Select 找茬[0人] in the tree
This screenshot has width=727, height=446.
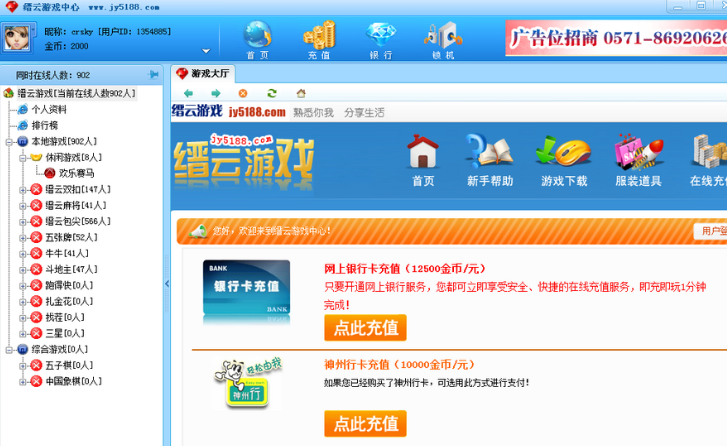tap(65, 317)
